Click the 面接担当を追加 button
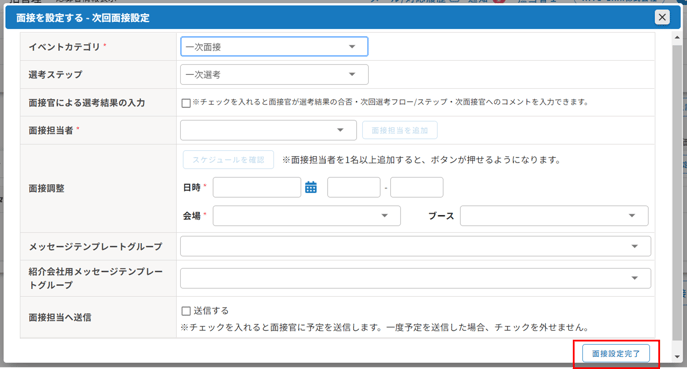 [400, 130]
